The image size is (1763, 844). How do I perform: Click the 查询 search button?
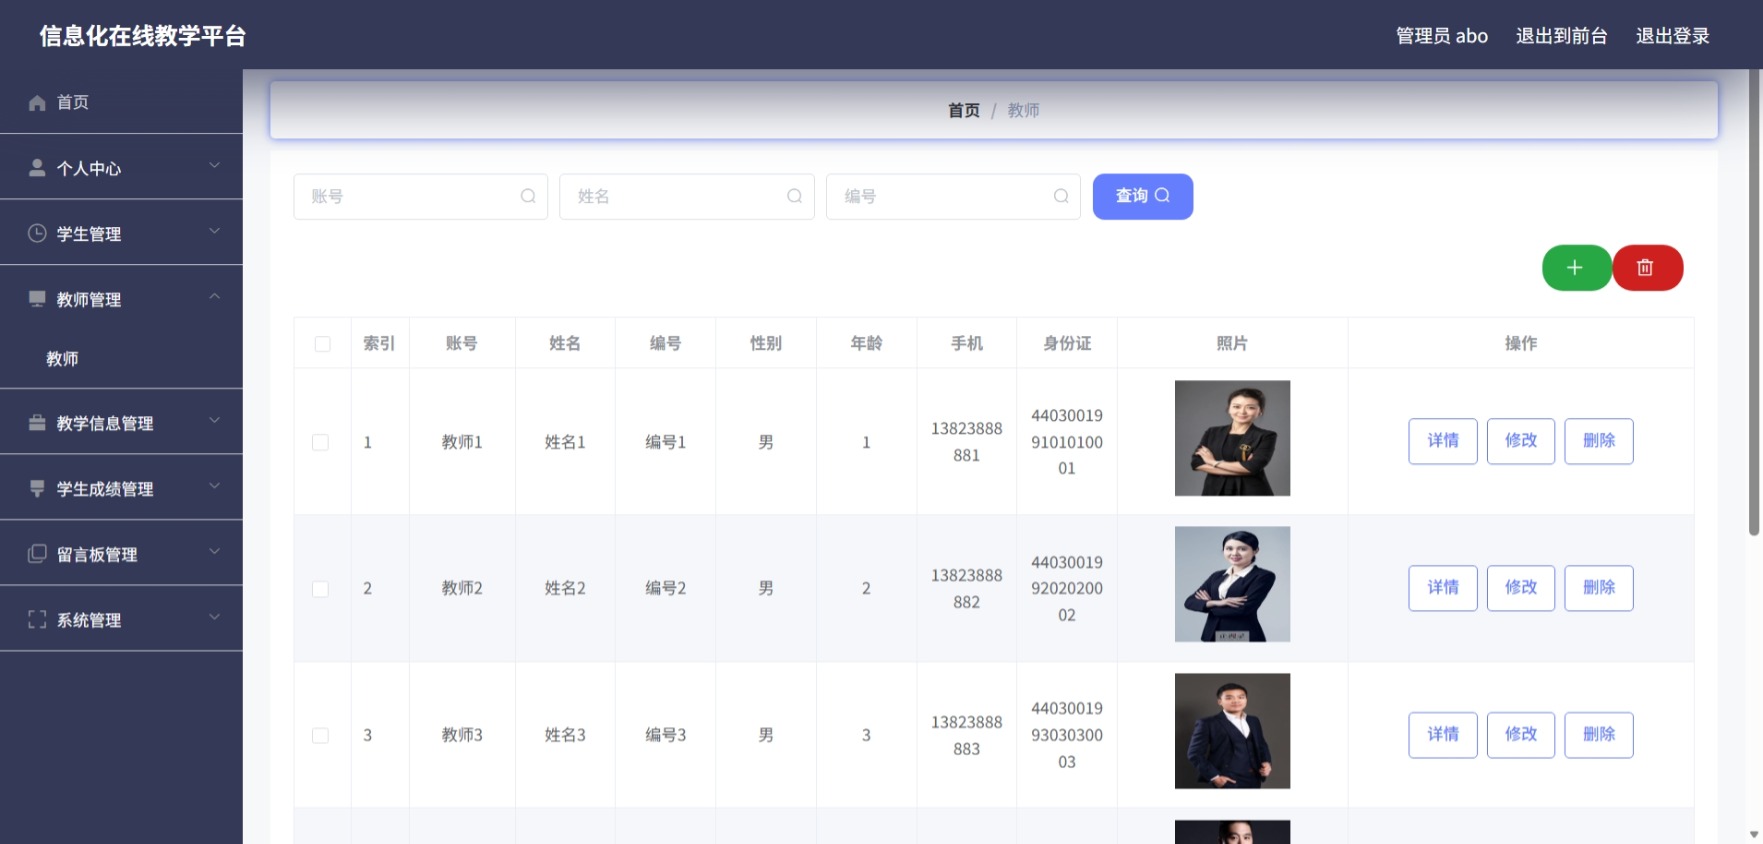[1143, 196]
